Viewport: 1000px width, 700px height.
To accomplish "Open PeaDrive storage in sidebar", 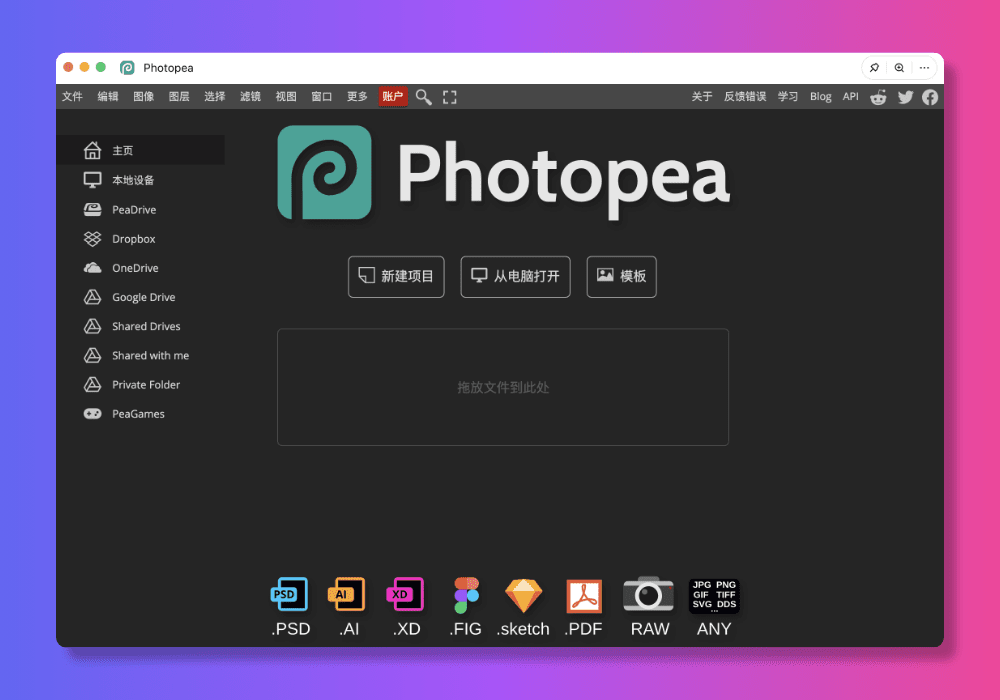I will (140, 209).
